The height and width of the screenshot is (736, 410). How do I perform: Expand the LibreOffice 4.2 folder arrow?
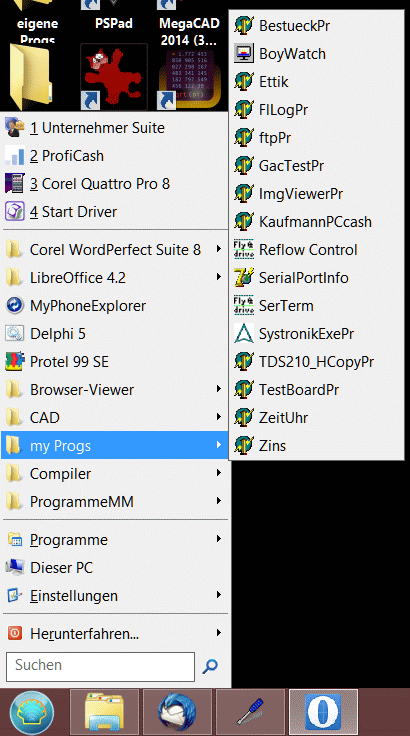(x=219, y=277)
